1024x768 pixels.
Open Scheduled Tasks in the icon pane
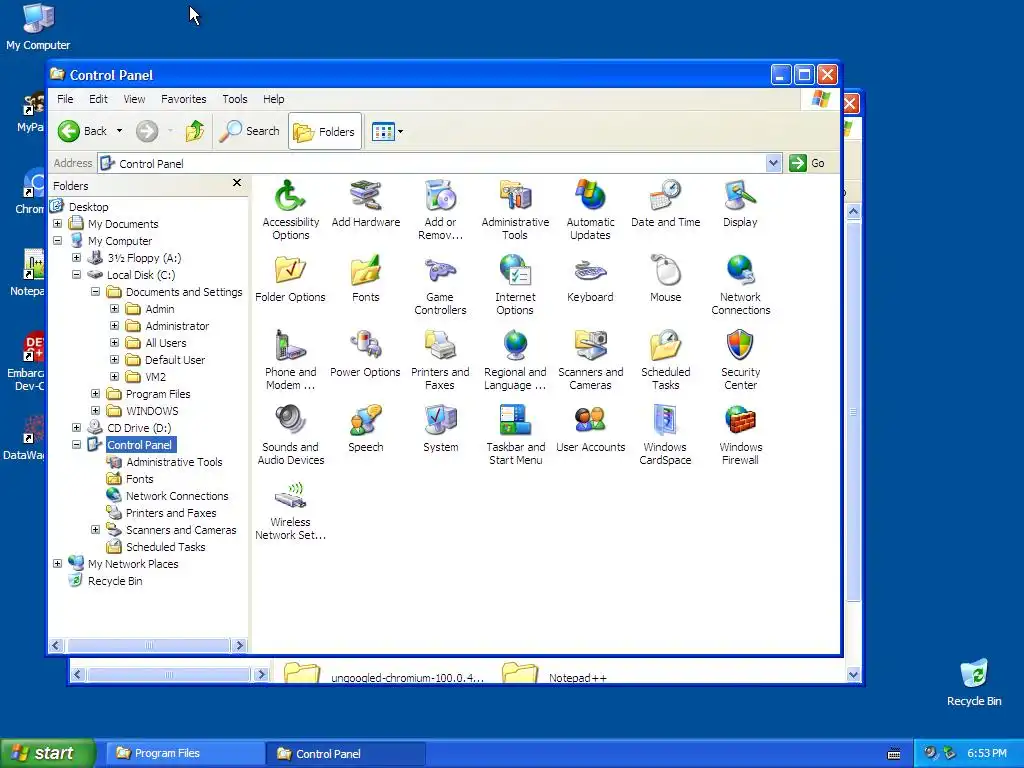665,360
